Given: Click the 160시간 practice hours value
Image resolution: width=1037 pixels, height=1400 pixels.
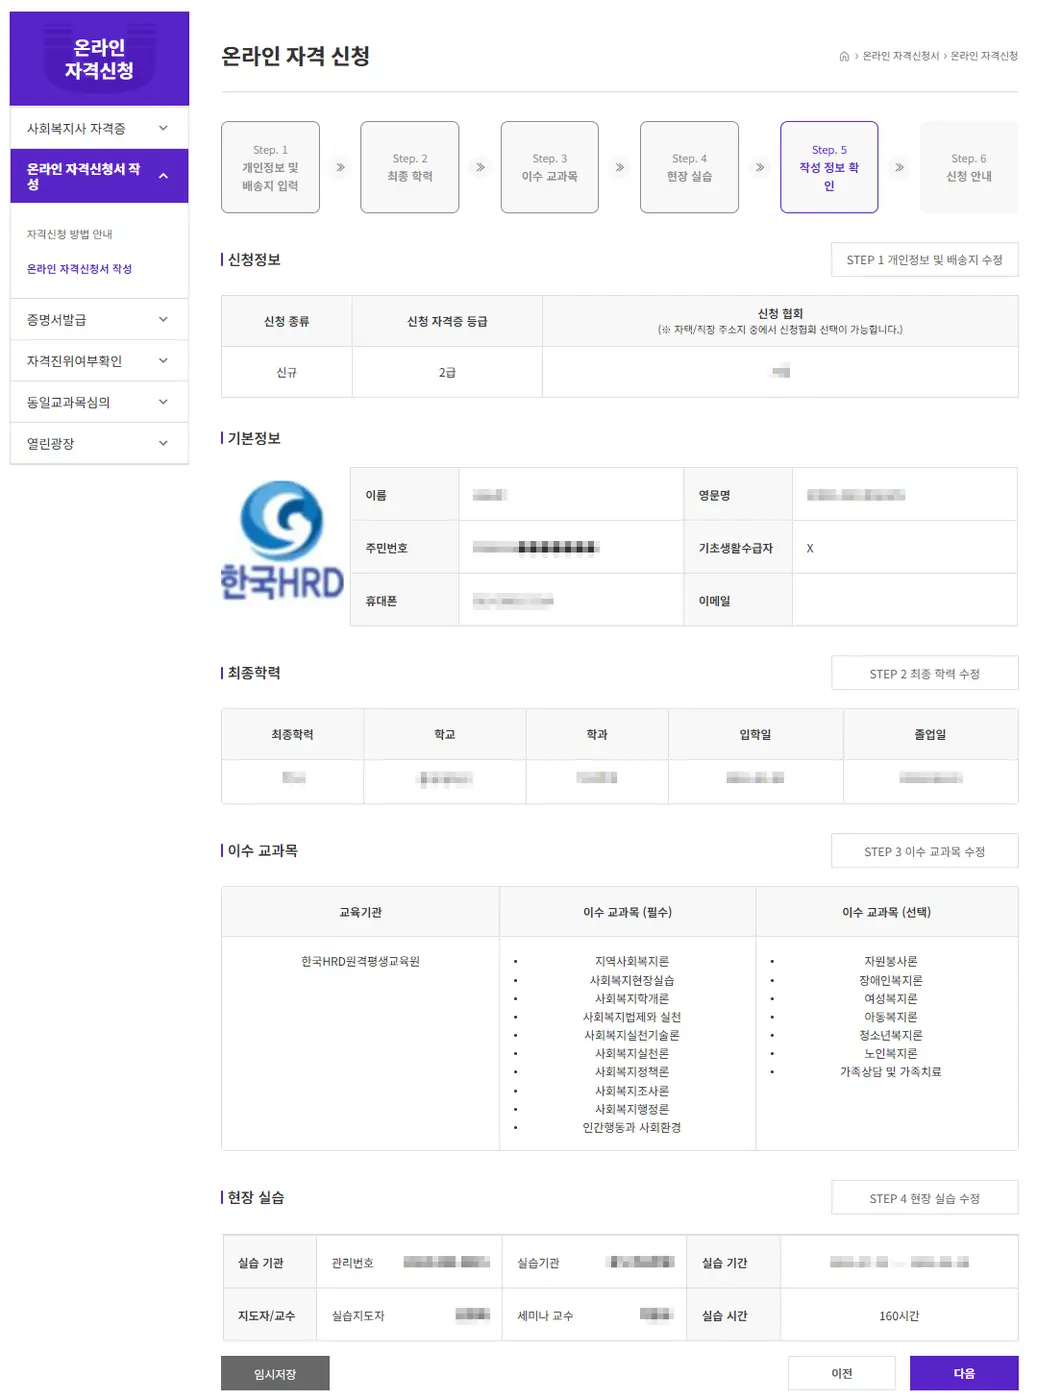Looking at the screenshot, I should coord(899,1316).
